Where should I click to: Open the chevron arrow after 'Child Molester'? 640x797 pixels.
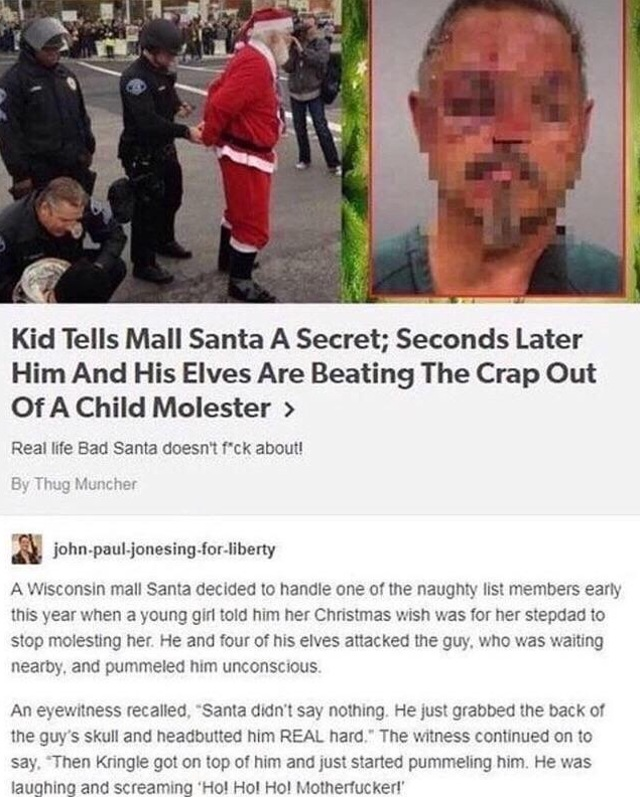coord(288,409)
